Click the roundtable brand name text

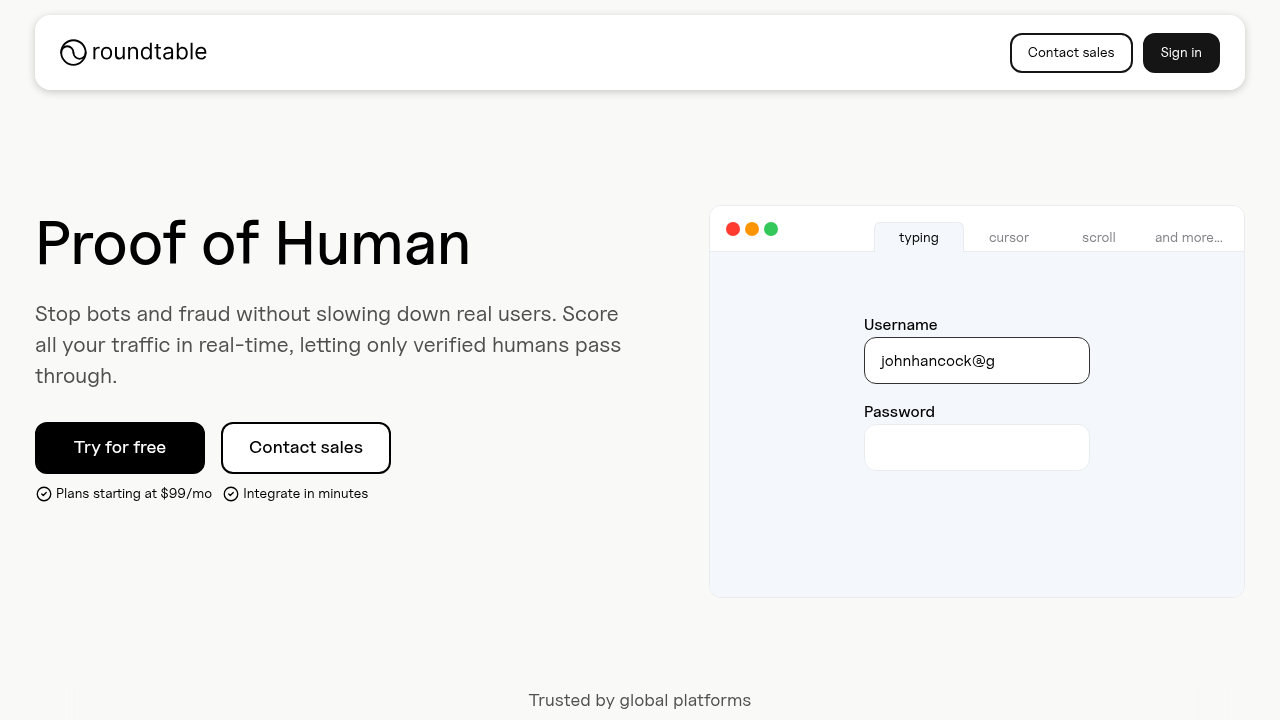click(x=149, y=52)
